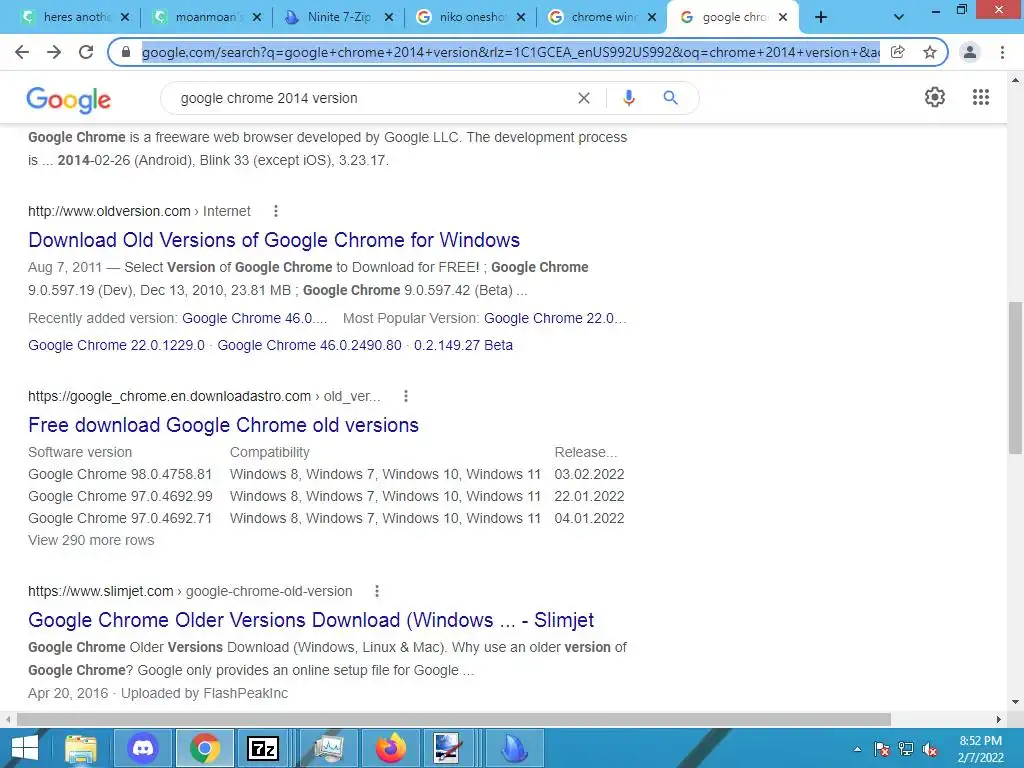Viewport: 1024px width, 768px height.
Task: Open Discord from the taskbar
Action: coord(143,748)
